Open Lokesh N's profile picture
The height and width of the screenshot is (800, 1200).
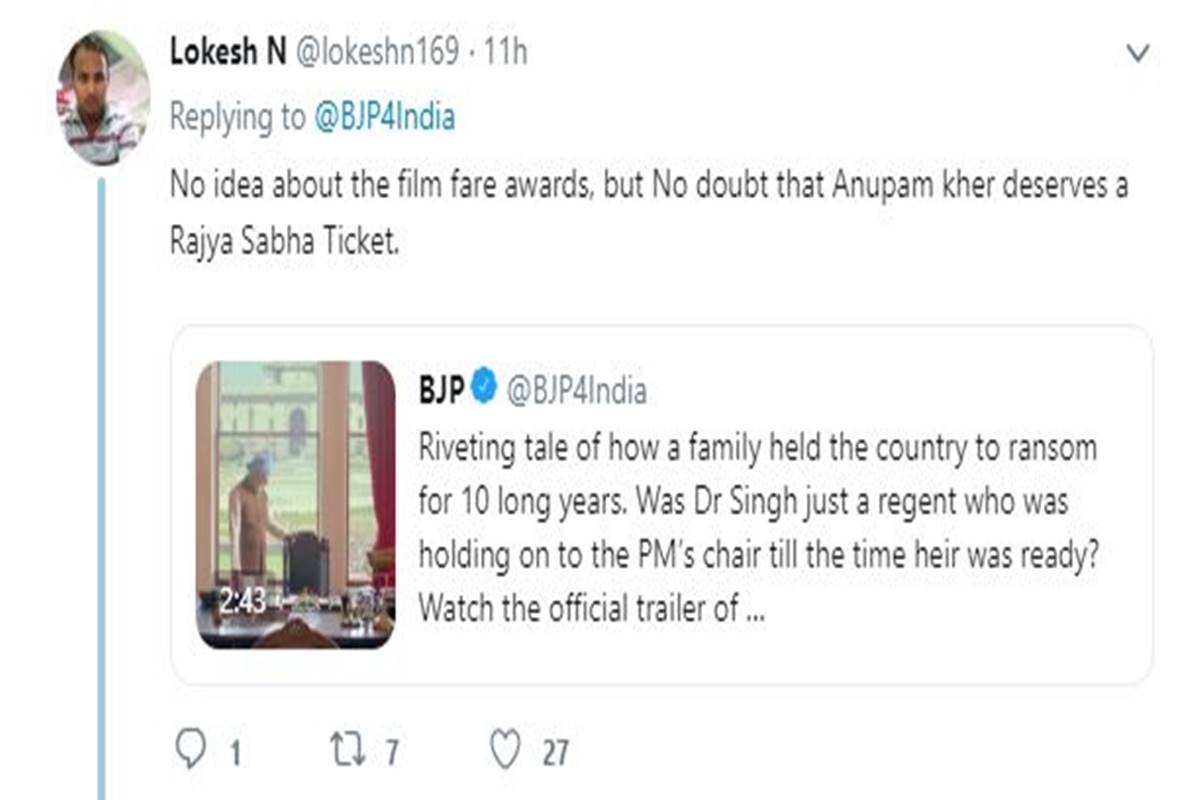103,98
